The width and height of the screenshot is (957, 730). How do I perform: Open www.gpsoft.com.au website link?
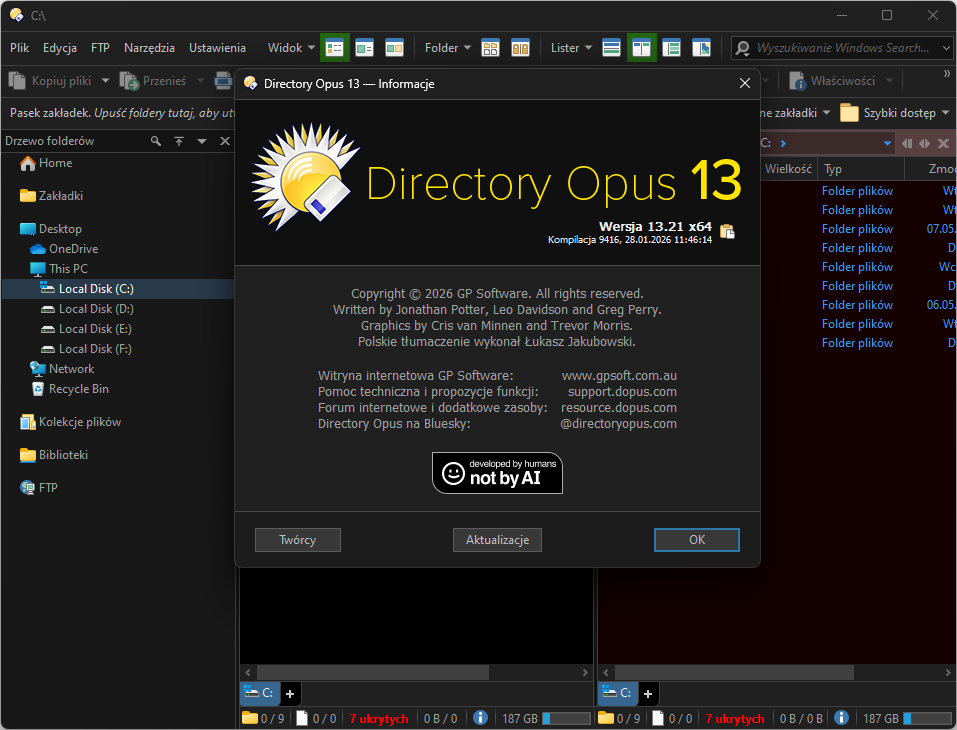(619, 375)
